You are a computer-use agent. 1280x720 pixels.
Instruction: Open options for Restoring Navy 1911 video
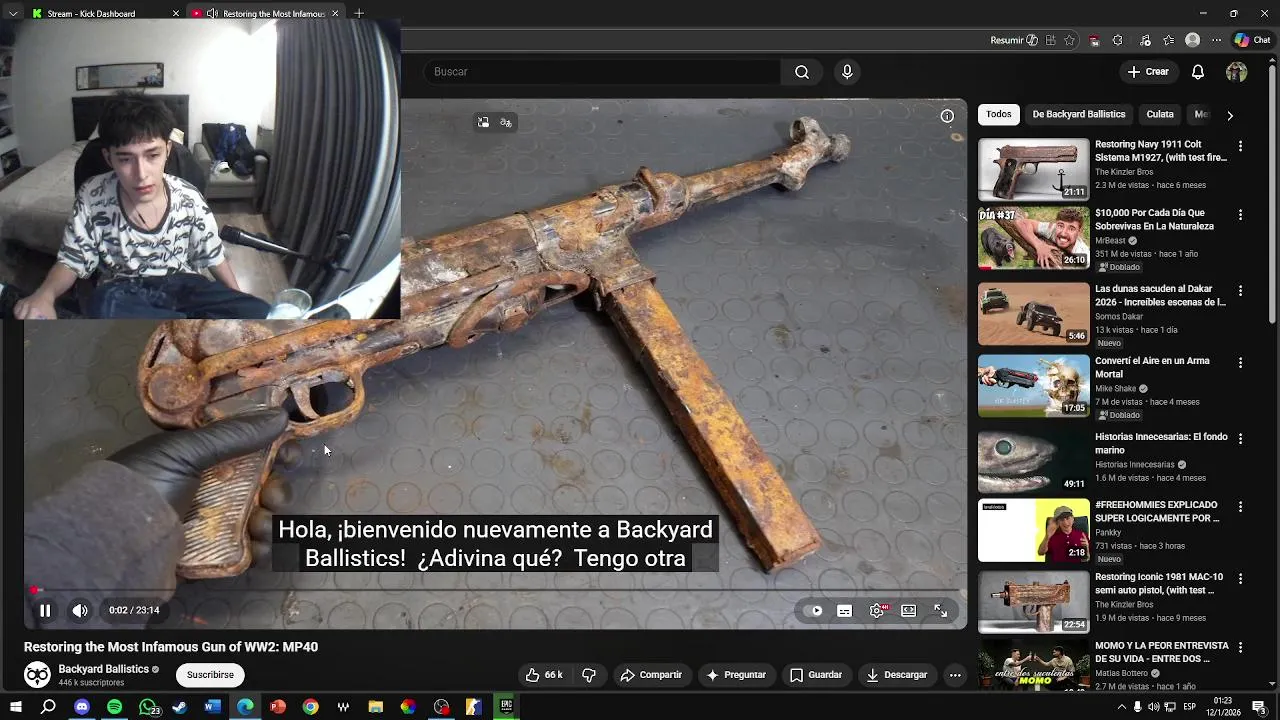(x=1240, y=146)
